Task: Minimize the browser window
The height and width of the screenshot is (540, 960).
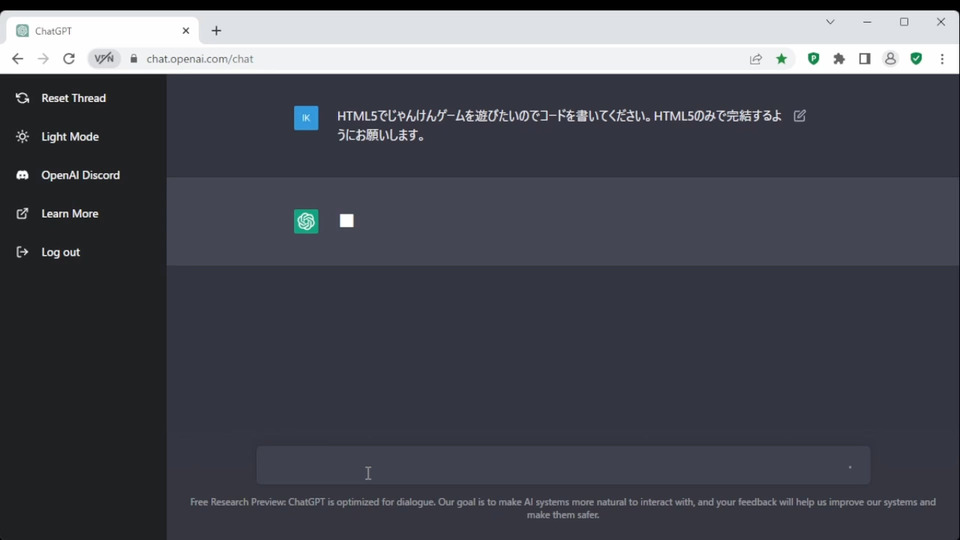Action: [867, 22]
